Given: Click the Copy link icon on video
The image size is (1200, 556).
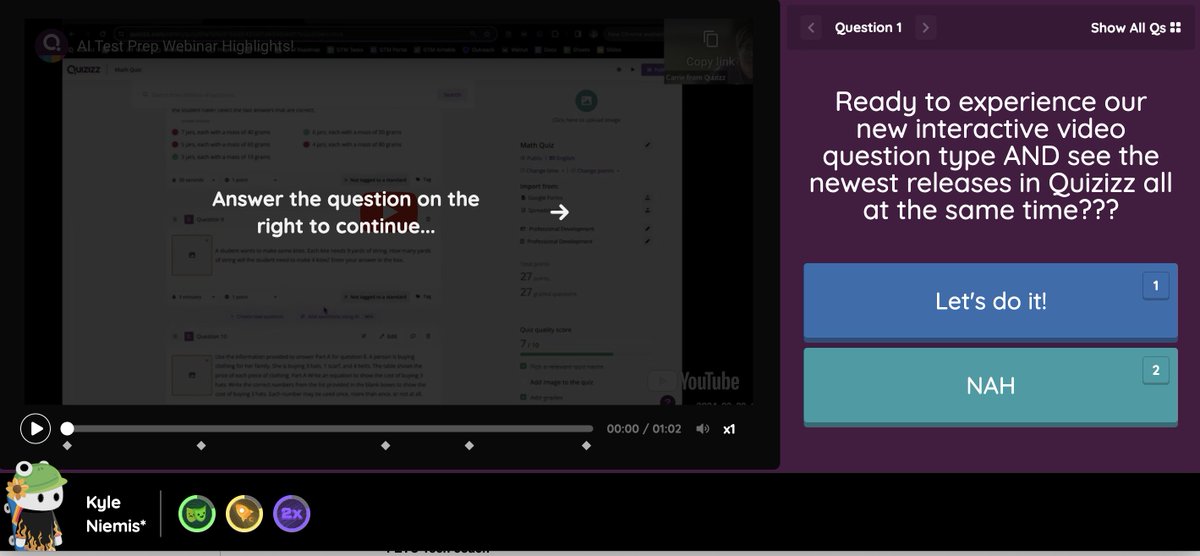Looking at the screenshot, I should 711,40.
